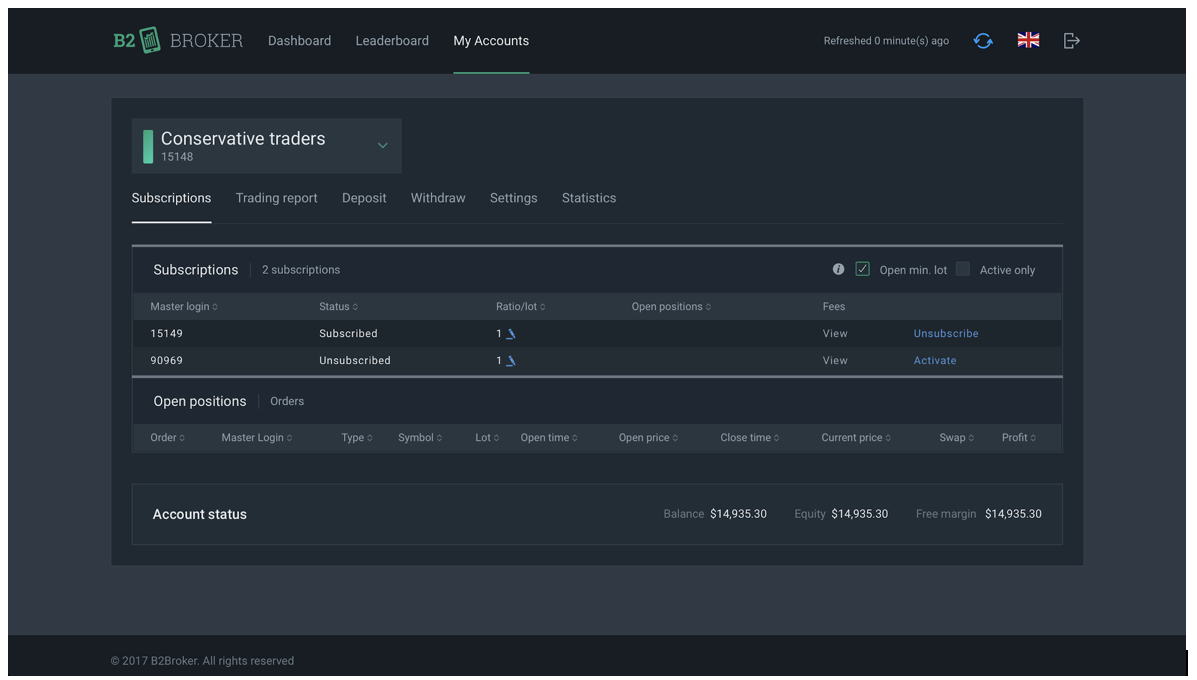Sort subscriptions by Status column
The image size is (1197, 680).
click(x=338, y=307)
